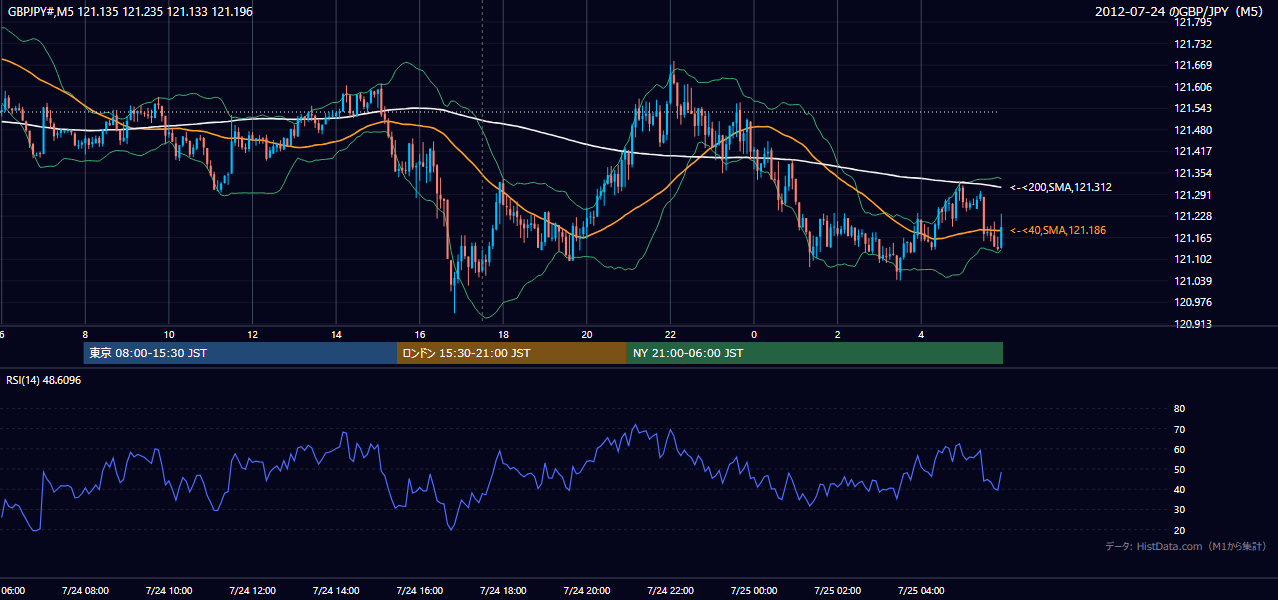The height and width of the screenshot is (600, 1278).
Task: Select the 7/24 22:00 date label
Action: click(670, 590)
